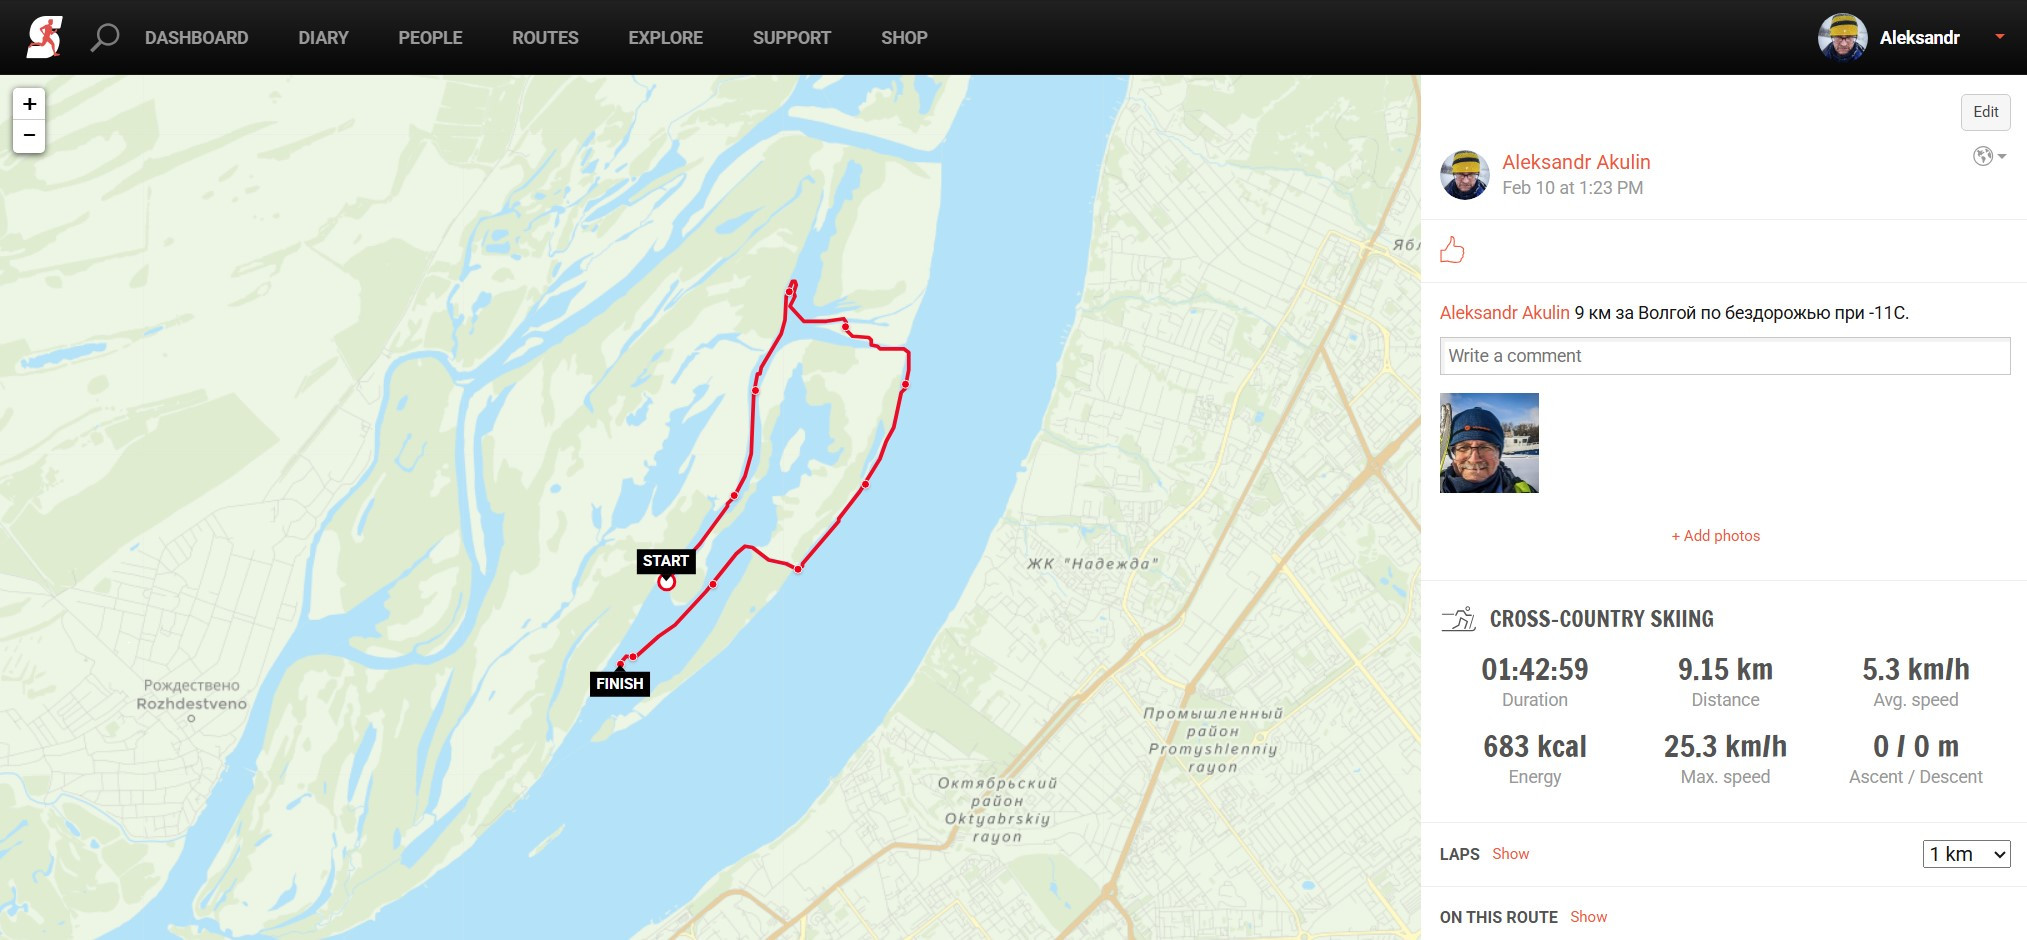The image size is (2027, 940).
Task: Open the ROUTES menu item
Action: tap(545, 38)
